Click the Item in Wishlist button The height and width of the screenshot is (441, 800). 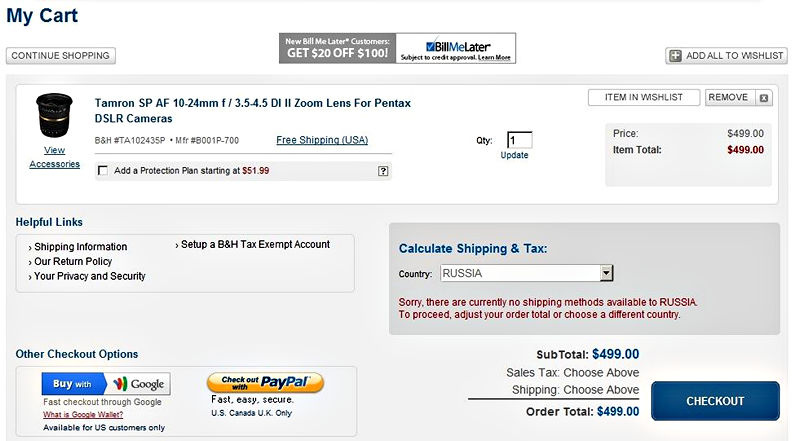pos(643,97)
